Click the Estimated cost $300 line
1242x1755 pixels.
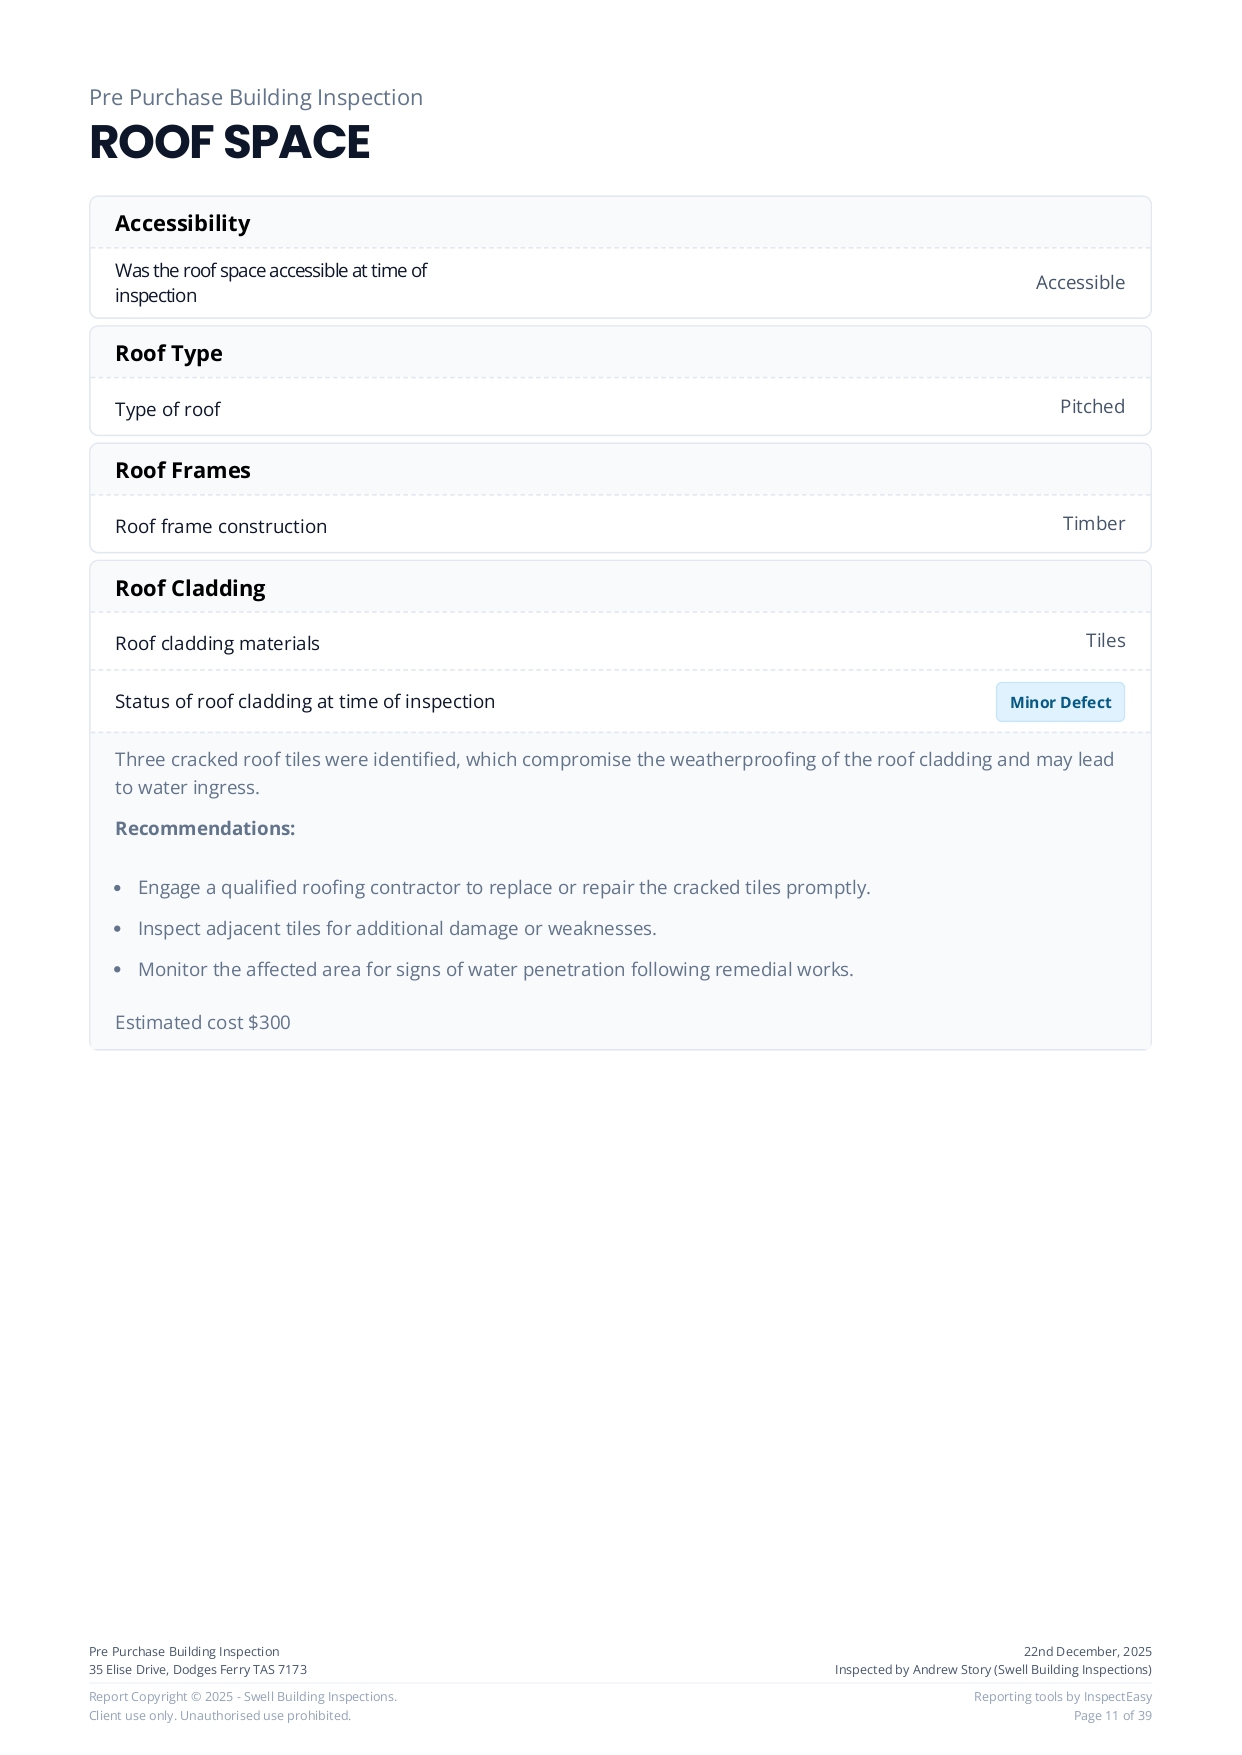[x=203, y=1023]
